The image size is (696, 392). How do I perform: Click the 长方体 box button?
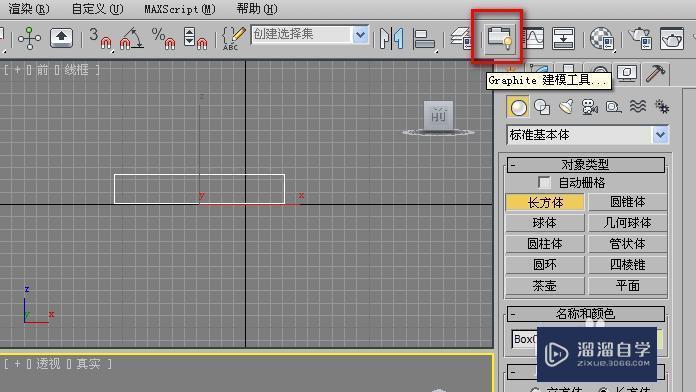[x=545, y=202]
